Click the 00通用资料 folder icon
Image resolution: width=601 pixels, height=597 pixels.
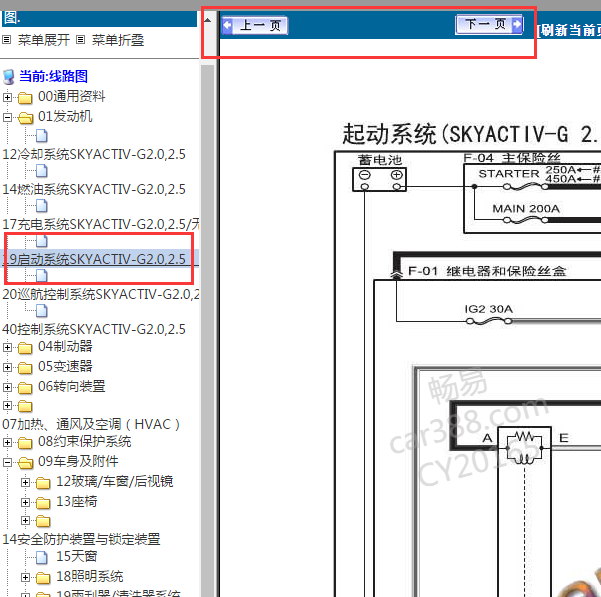(x=25, y=98)
